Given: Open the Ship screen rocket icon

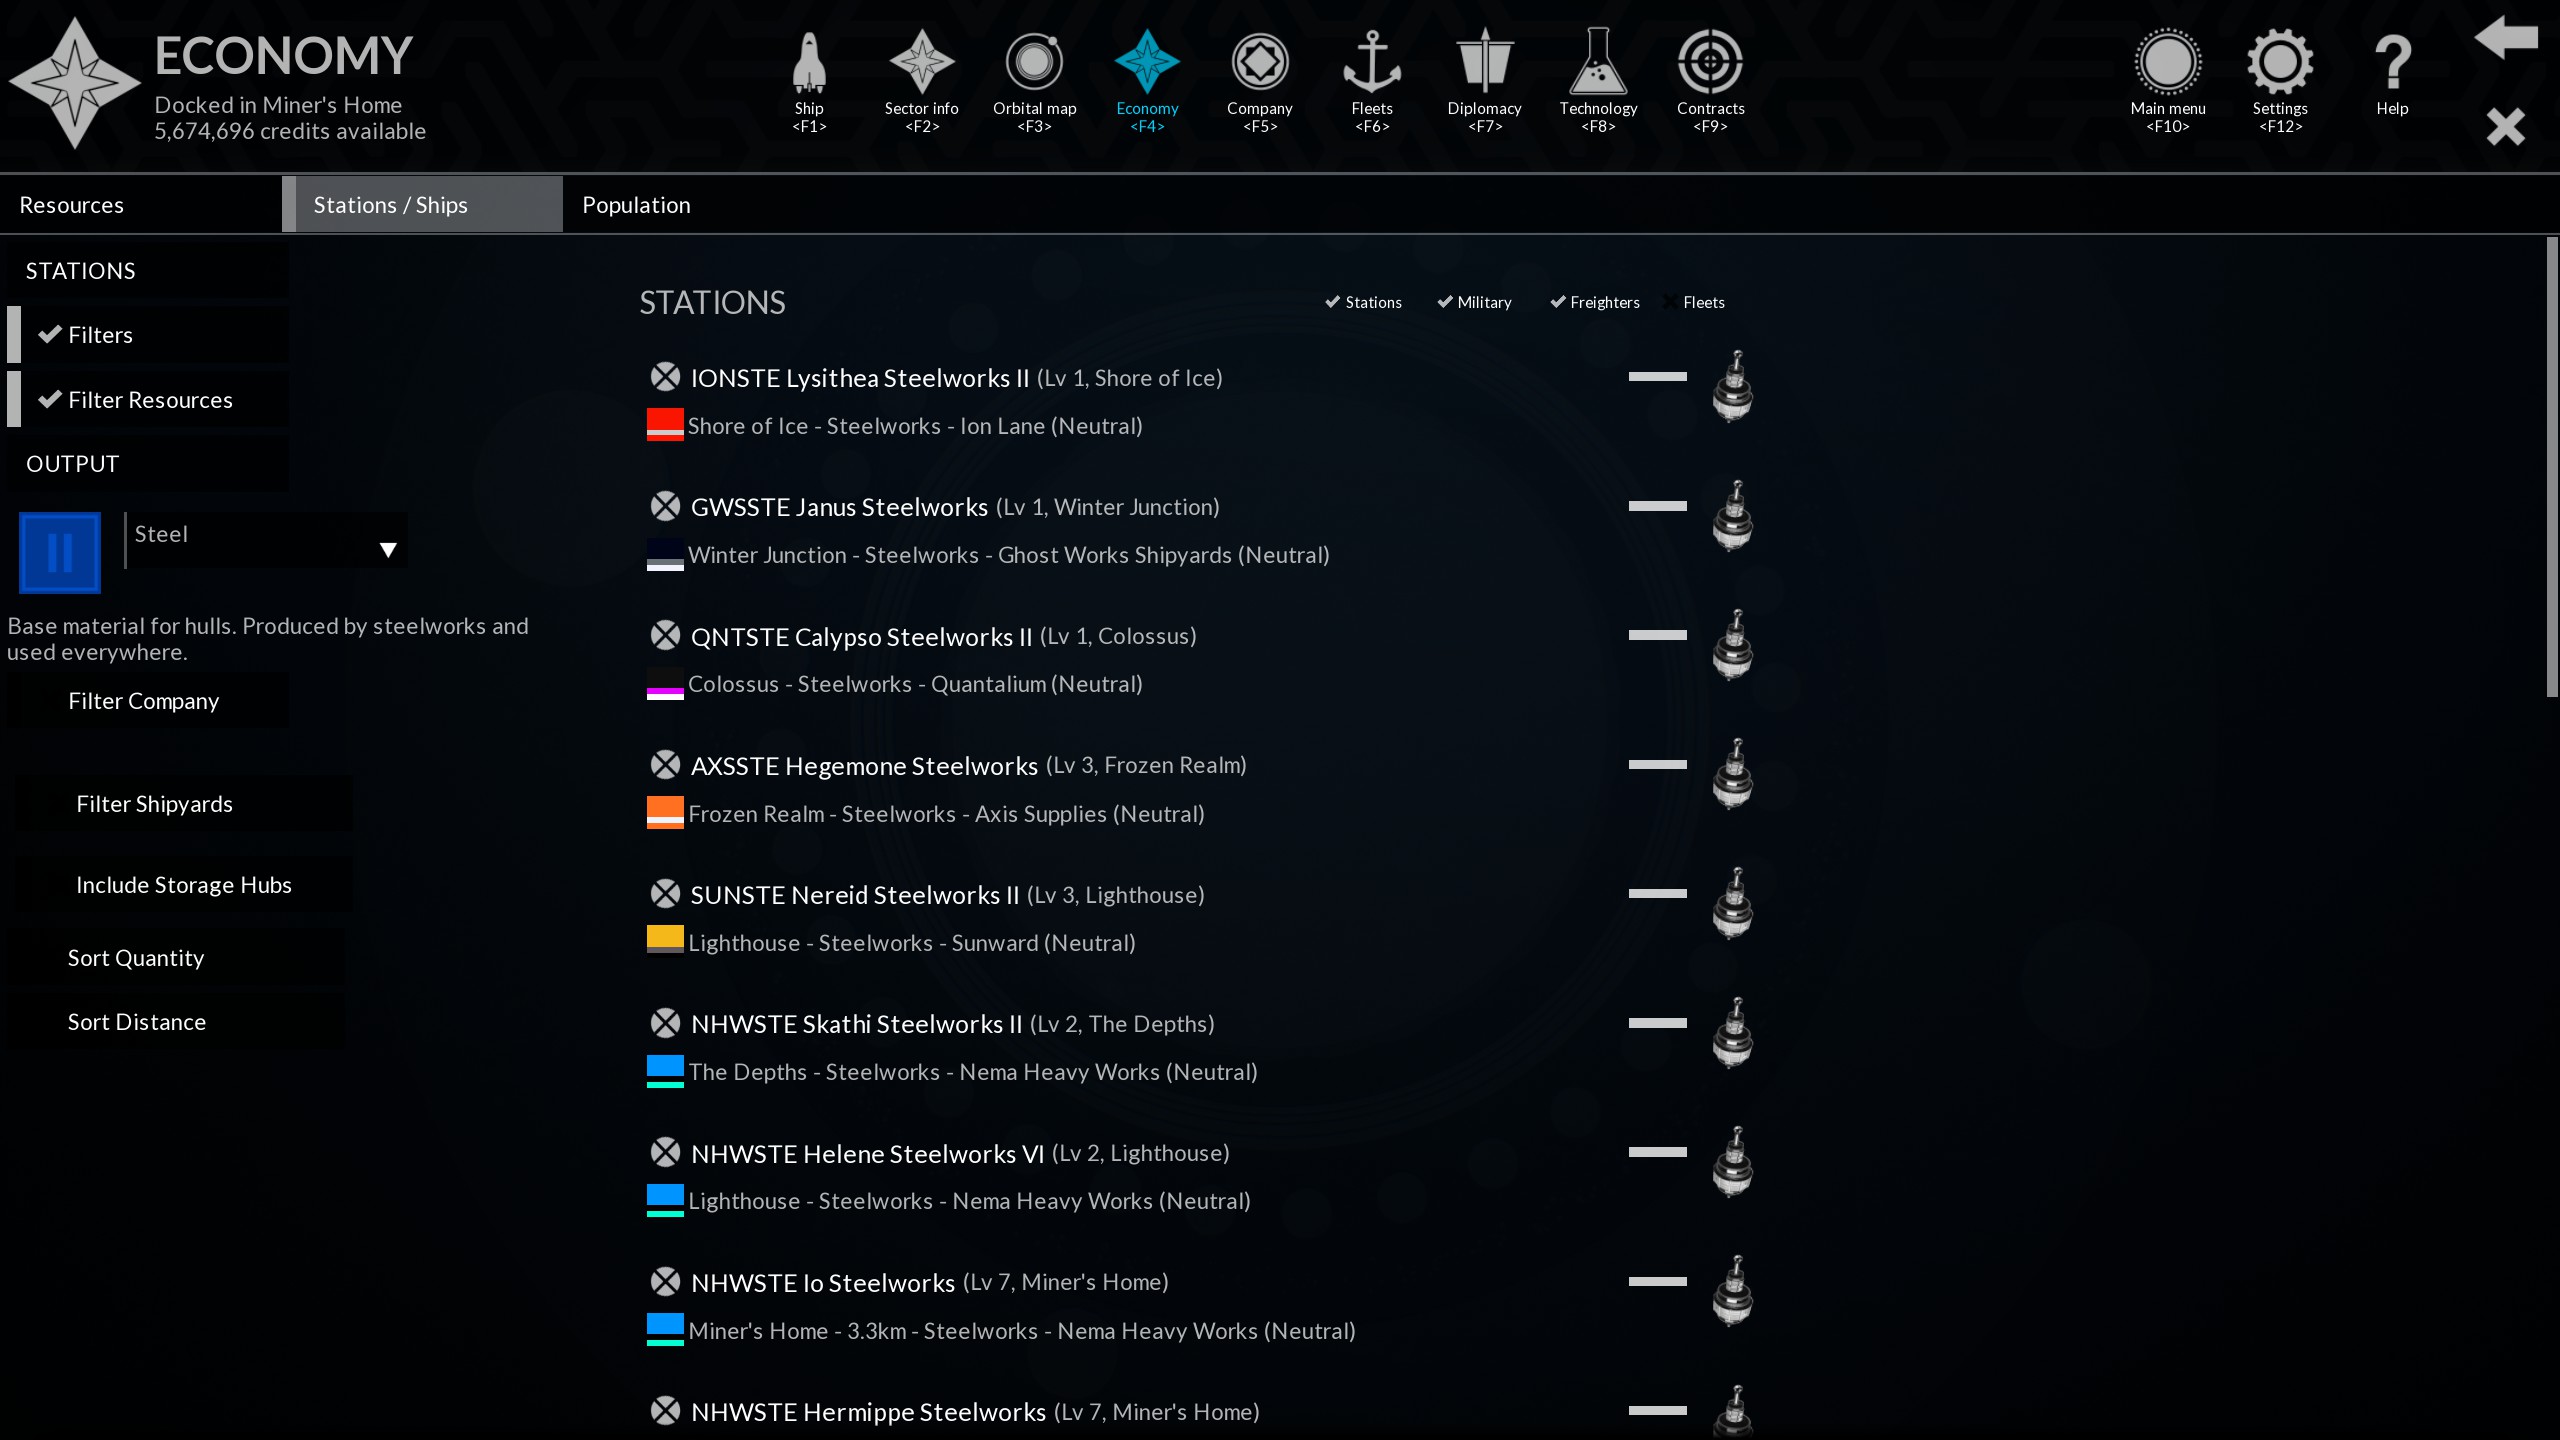Looking at the screenshot, I should tap(809, 62).
